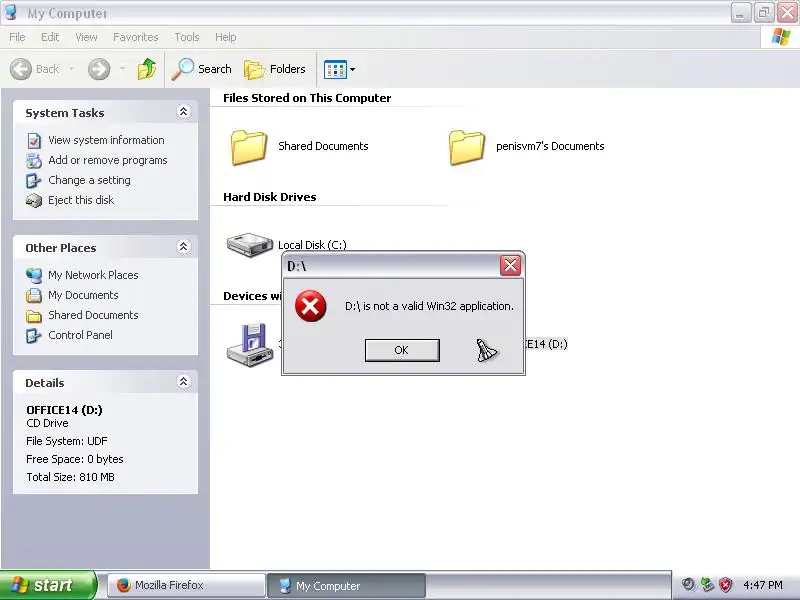This screenshot has height=600, width=800.
Task: Click My Computer taskbar button
Action: (x=346, y=585)
